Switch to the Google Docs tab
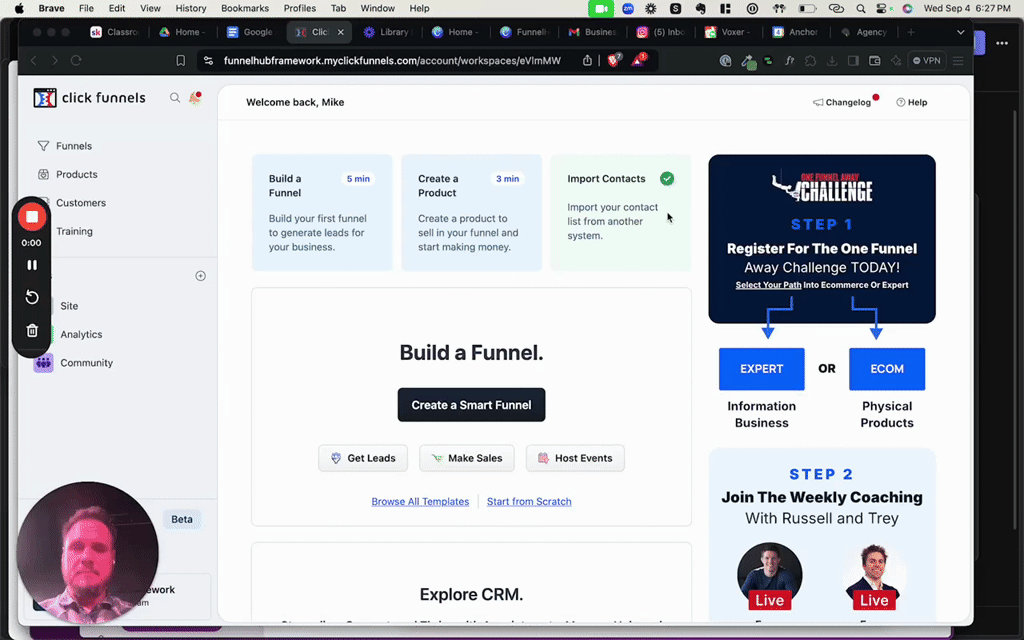Viewport: 1024px width, 640px height. (x=250, y=32)
